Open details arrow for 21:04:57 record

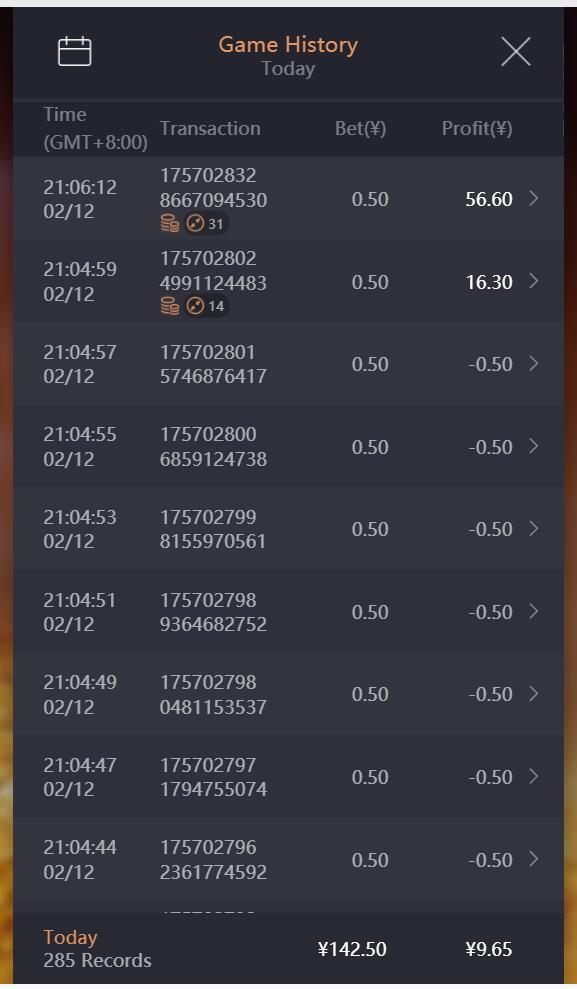pyautogui.click(x=533, y=364)
